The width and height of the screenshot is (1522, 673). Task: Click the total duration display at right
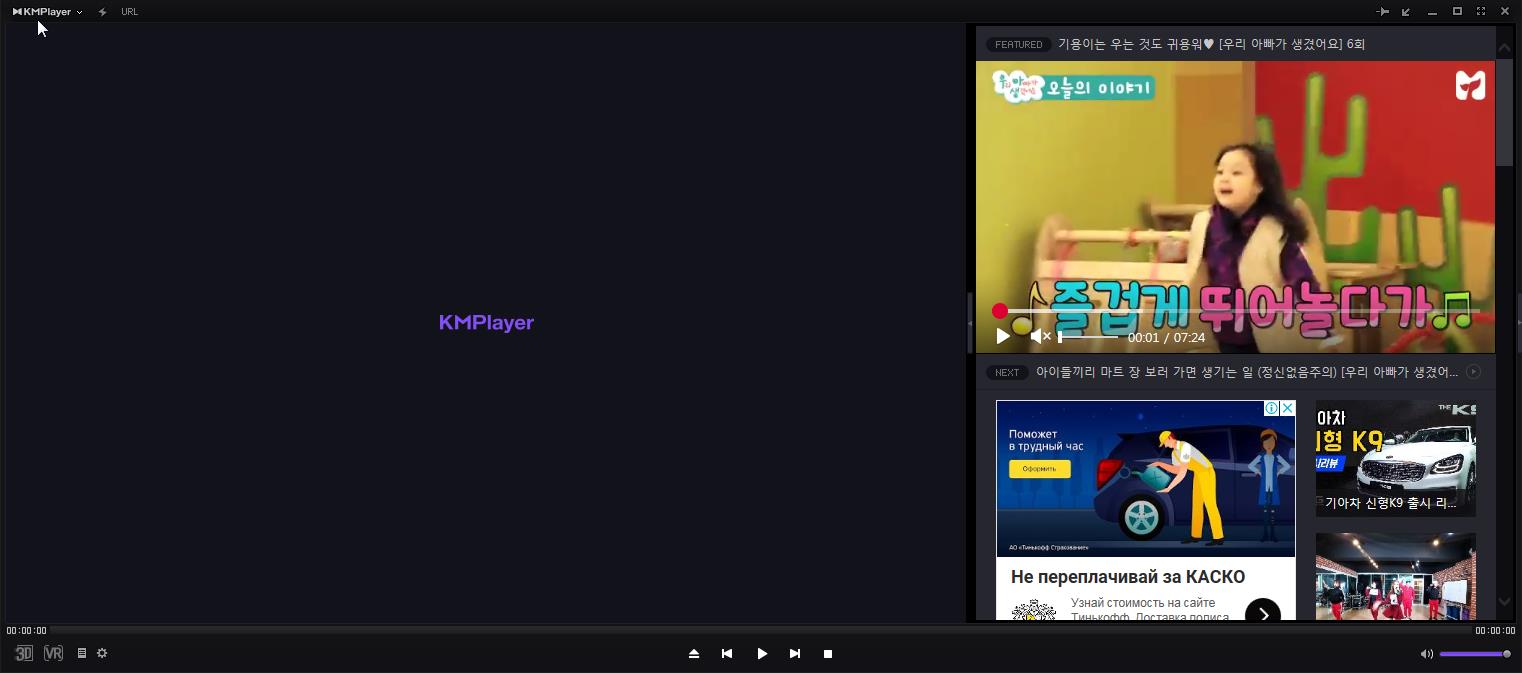coord(1495,630)
